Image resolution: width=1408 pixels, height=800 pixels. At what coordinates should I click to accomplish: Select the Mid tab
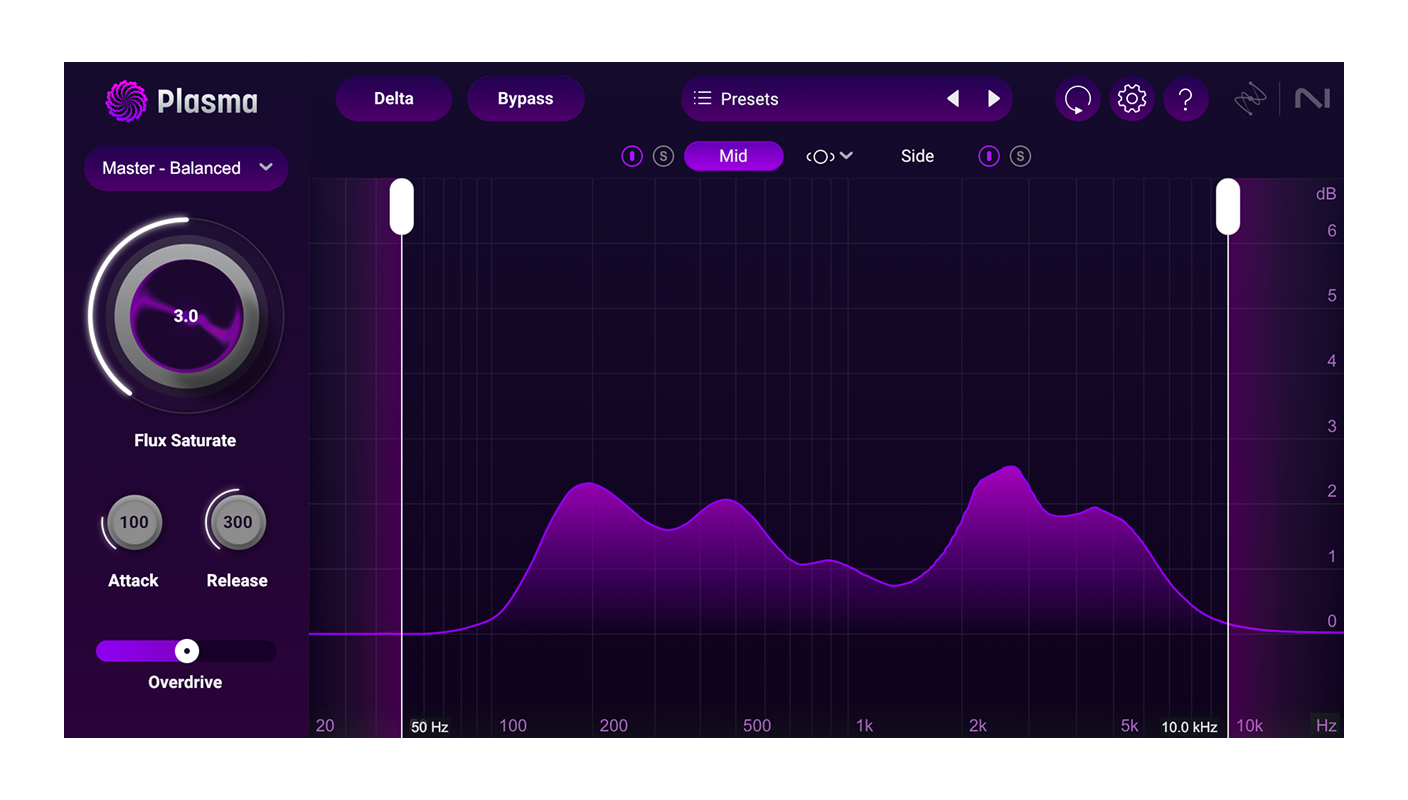(x=734, y=156)
